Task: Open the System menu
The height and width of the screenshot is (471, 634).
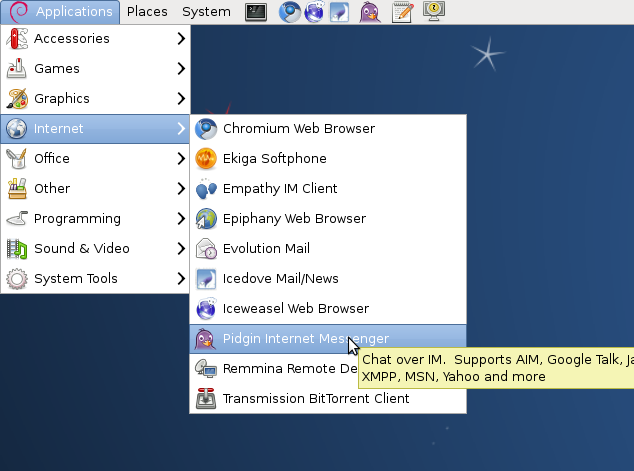Action: coord(206,12)
